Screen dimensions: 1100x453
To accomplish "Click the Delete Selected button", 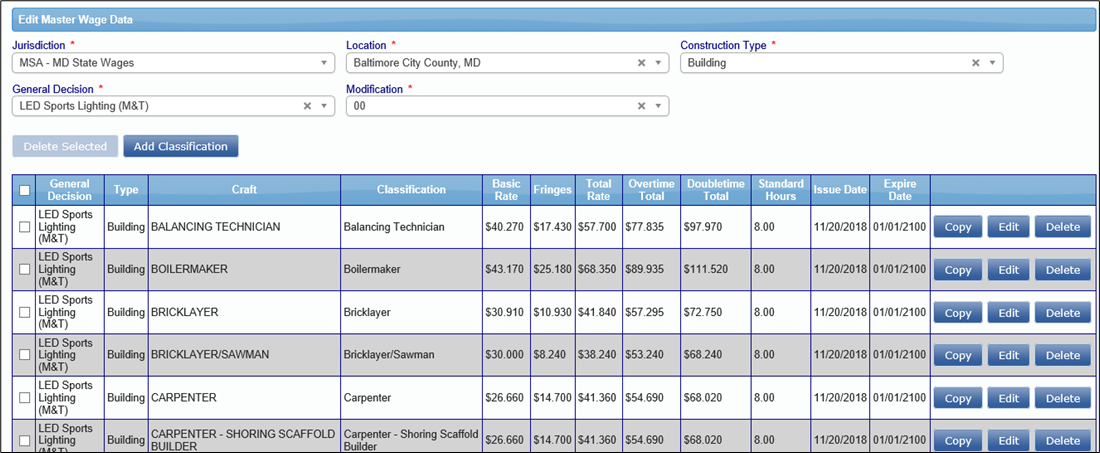I will [65, 147].
